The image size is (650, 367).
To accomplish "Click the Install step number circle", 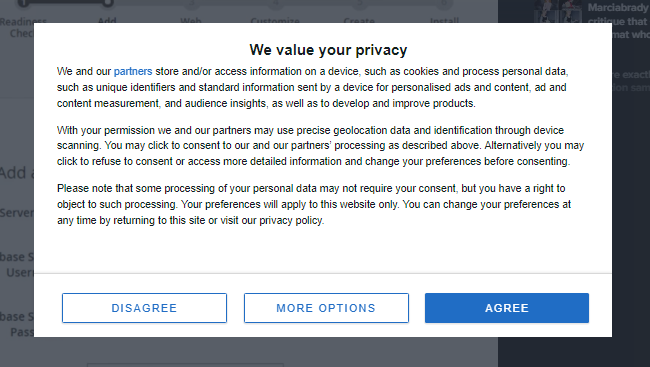I will [444, 3].
